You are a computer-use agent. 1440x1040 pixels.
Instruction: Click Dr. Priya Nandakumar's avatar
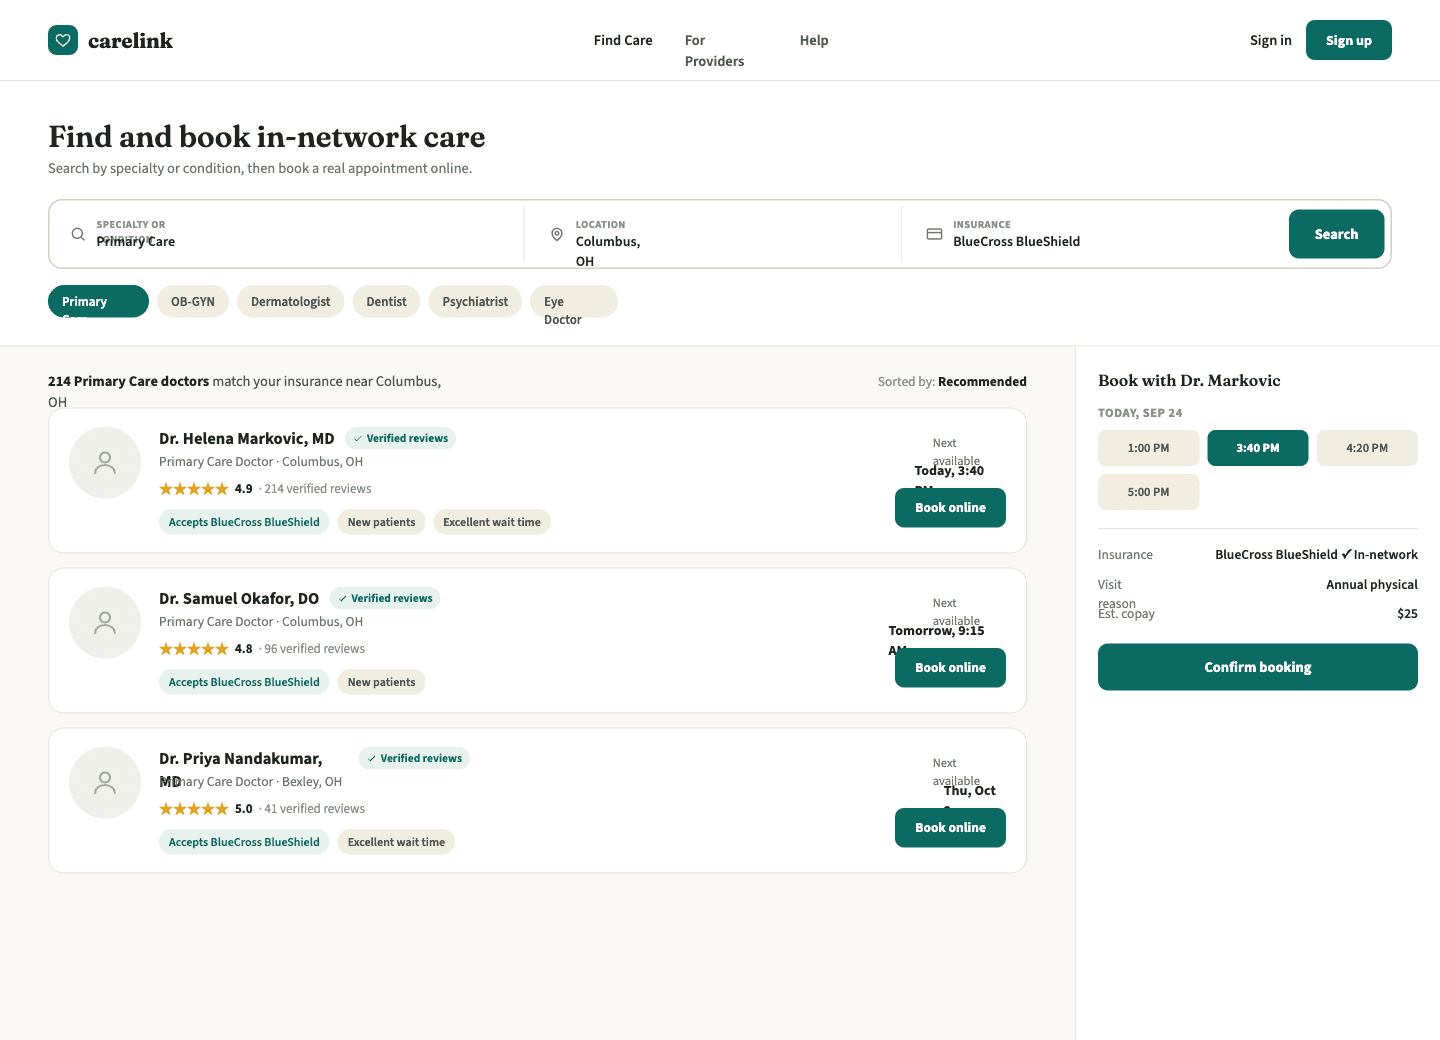click(105, 783)
